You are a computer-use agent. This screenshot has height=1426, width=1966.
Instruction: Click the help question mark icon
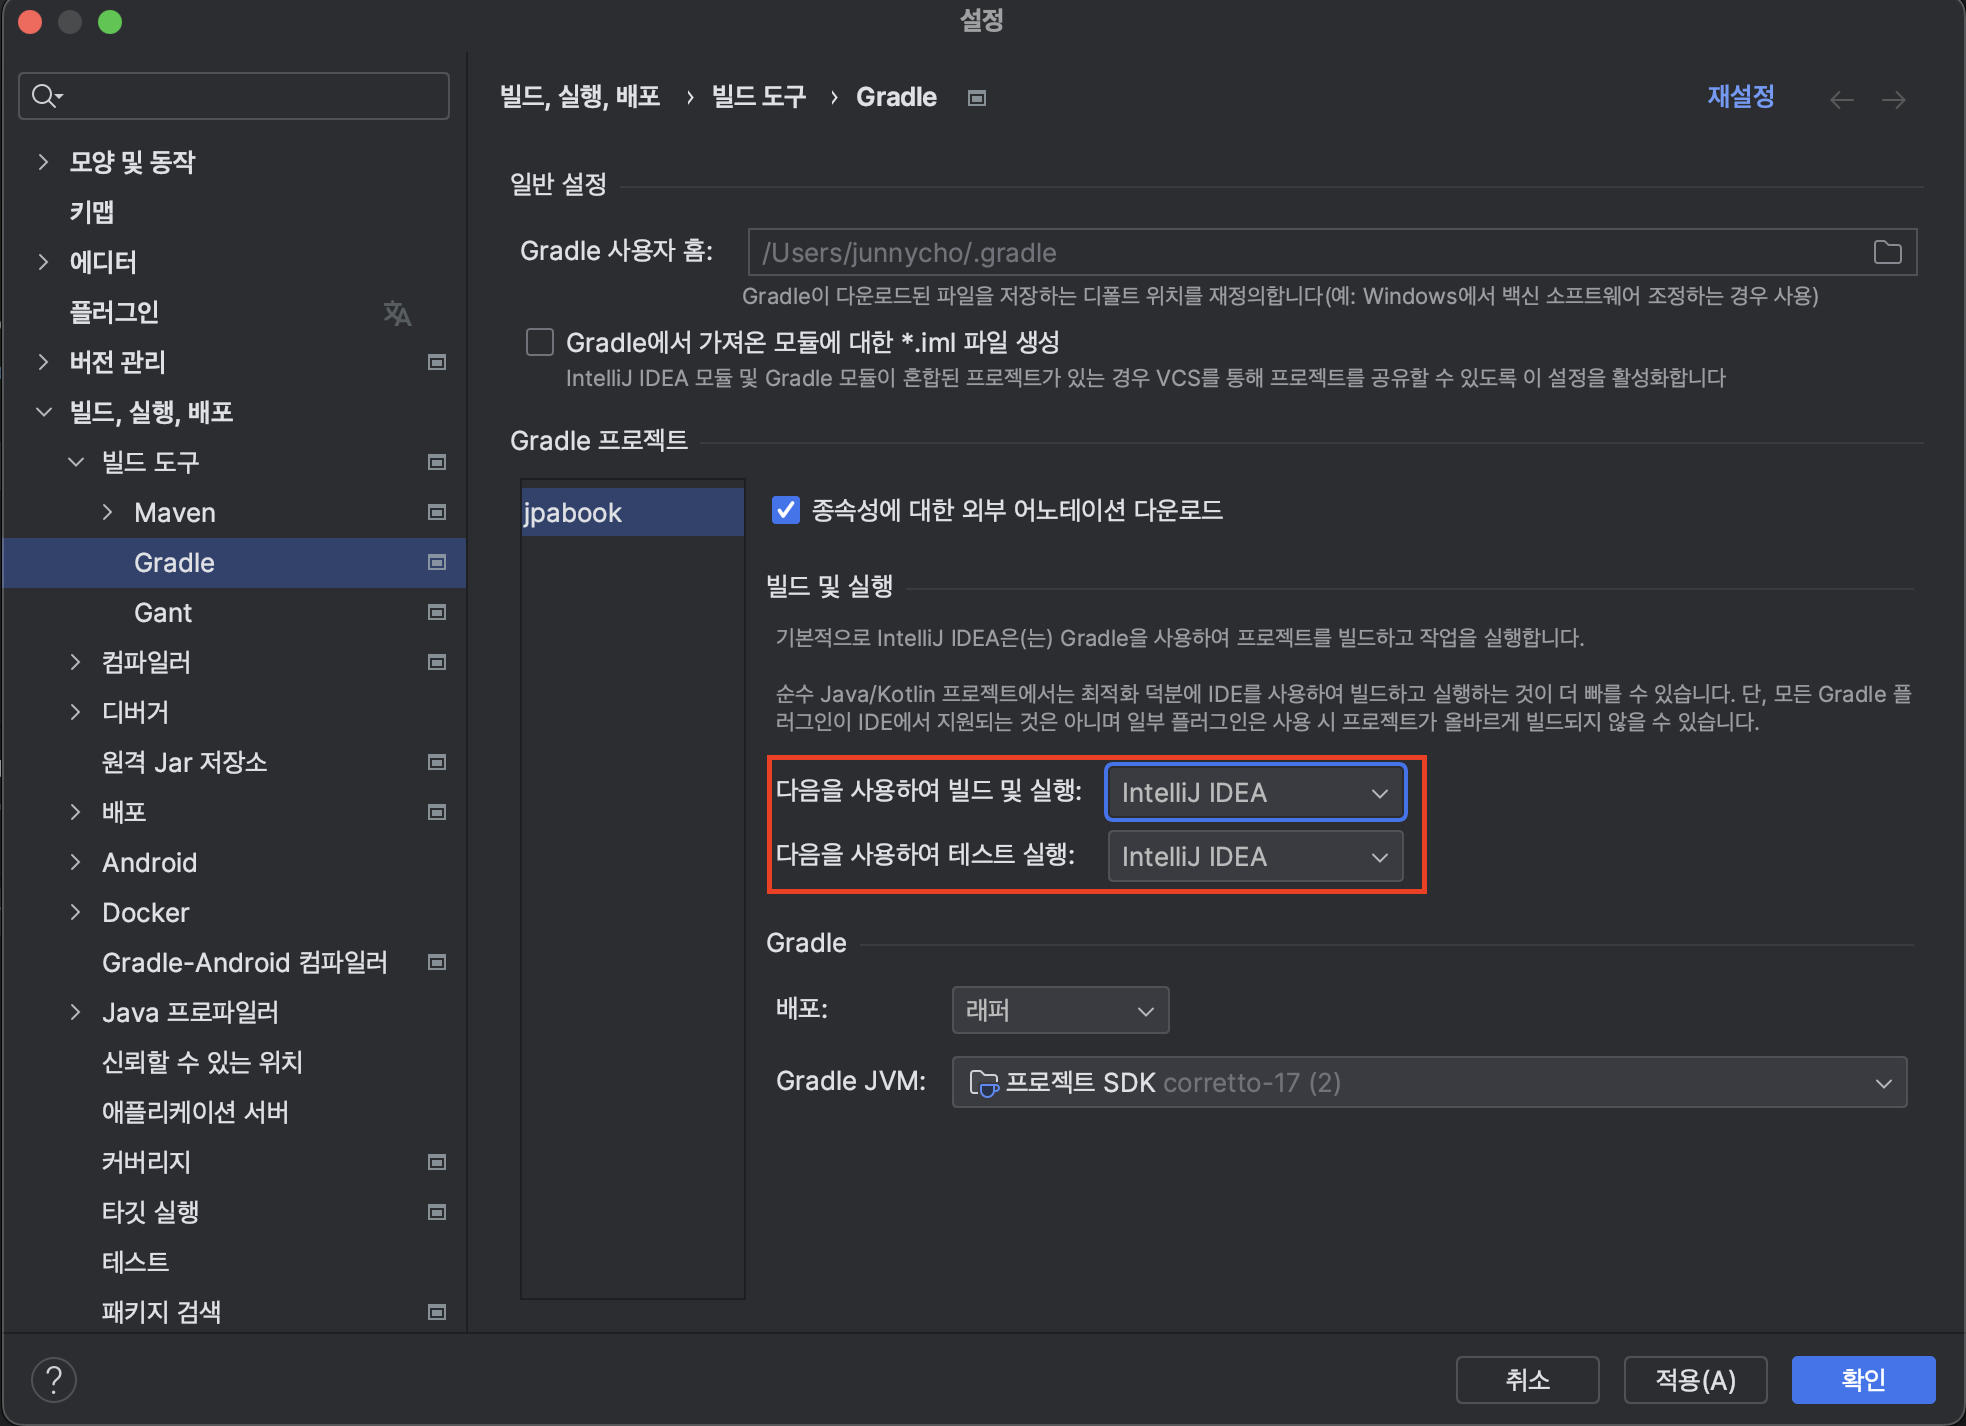[54, 1381]
